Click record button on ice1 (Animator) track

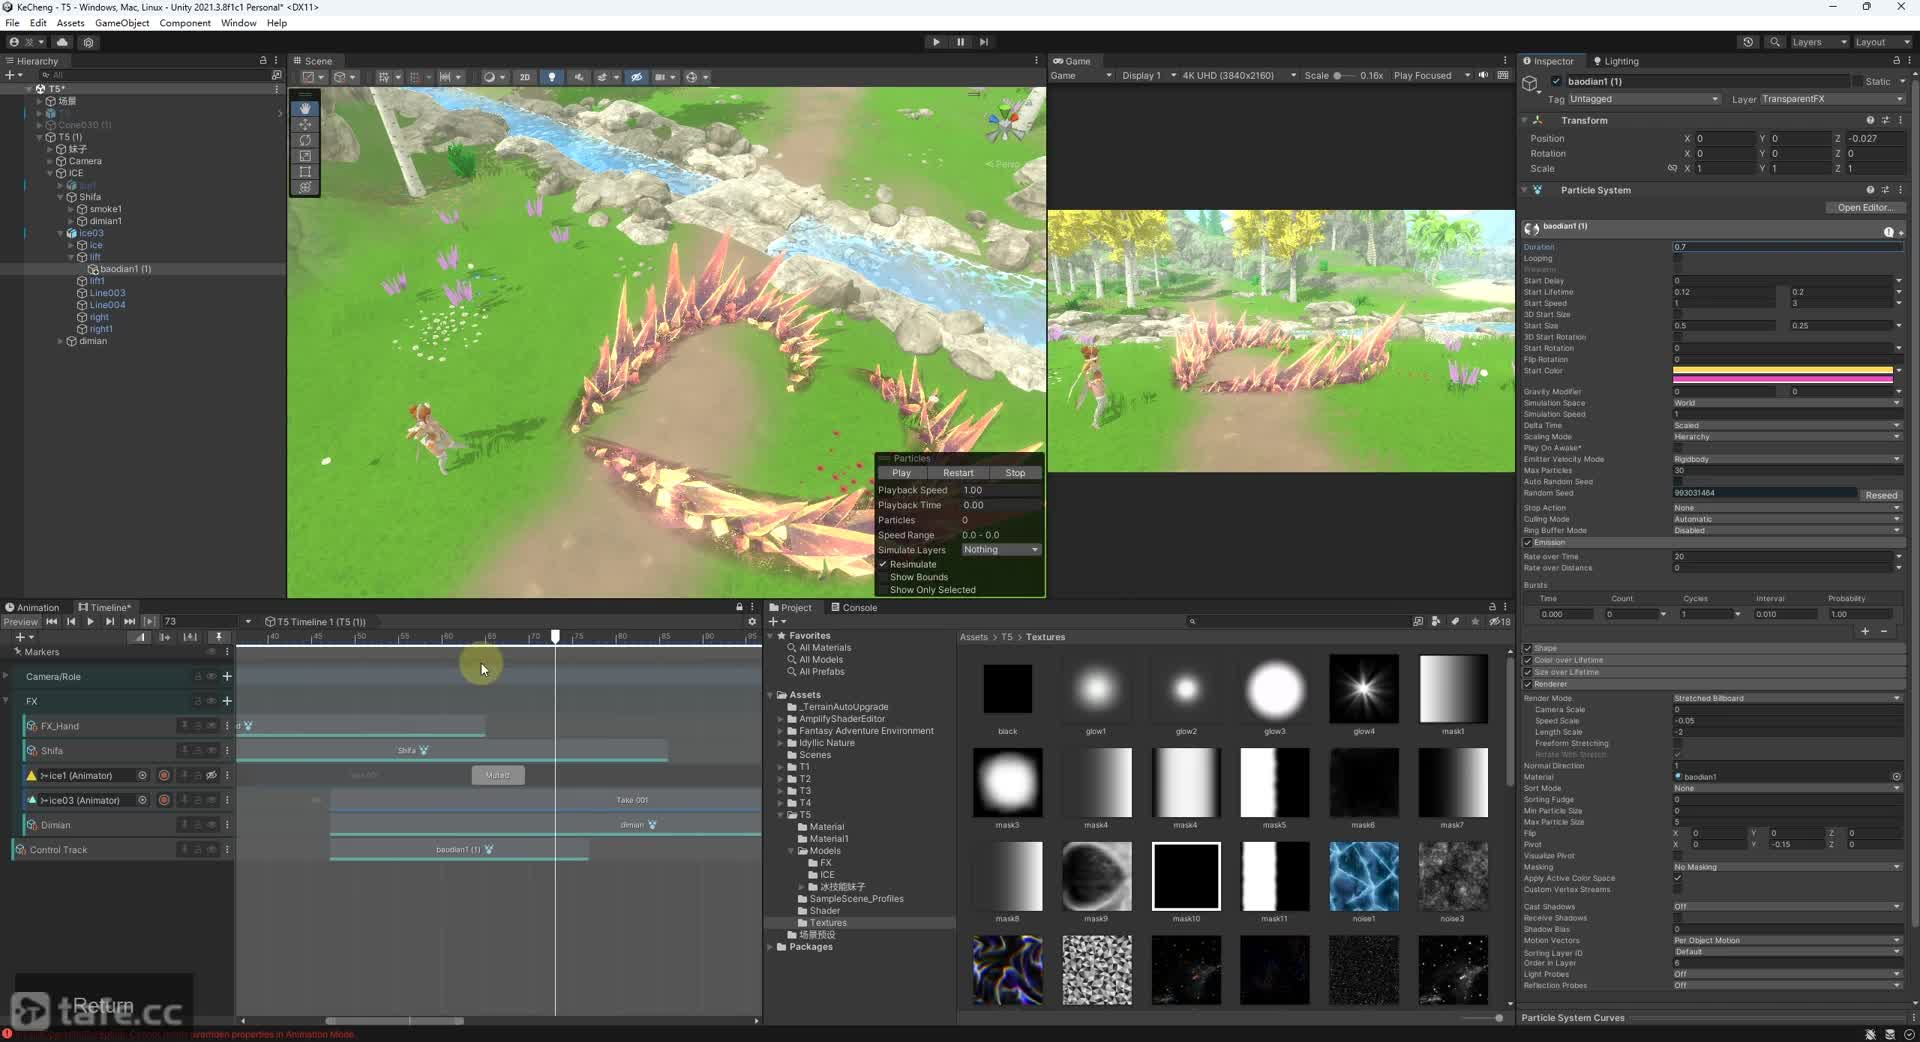[x=164, y=775]
